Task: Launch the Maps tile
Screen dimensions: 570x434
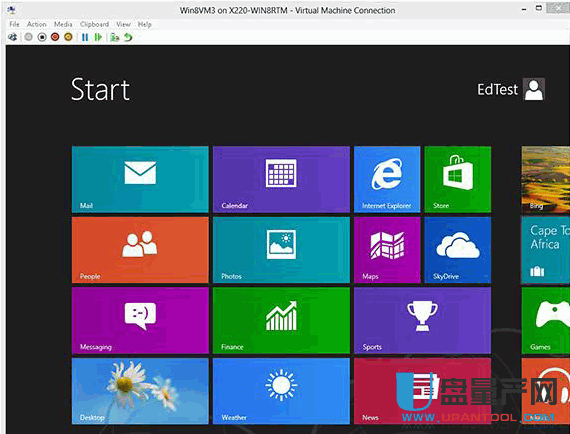Action: click(387, 250)
